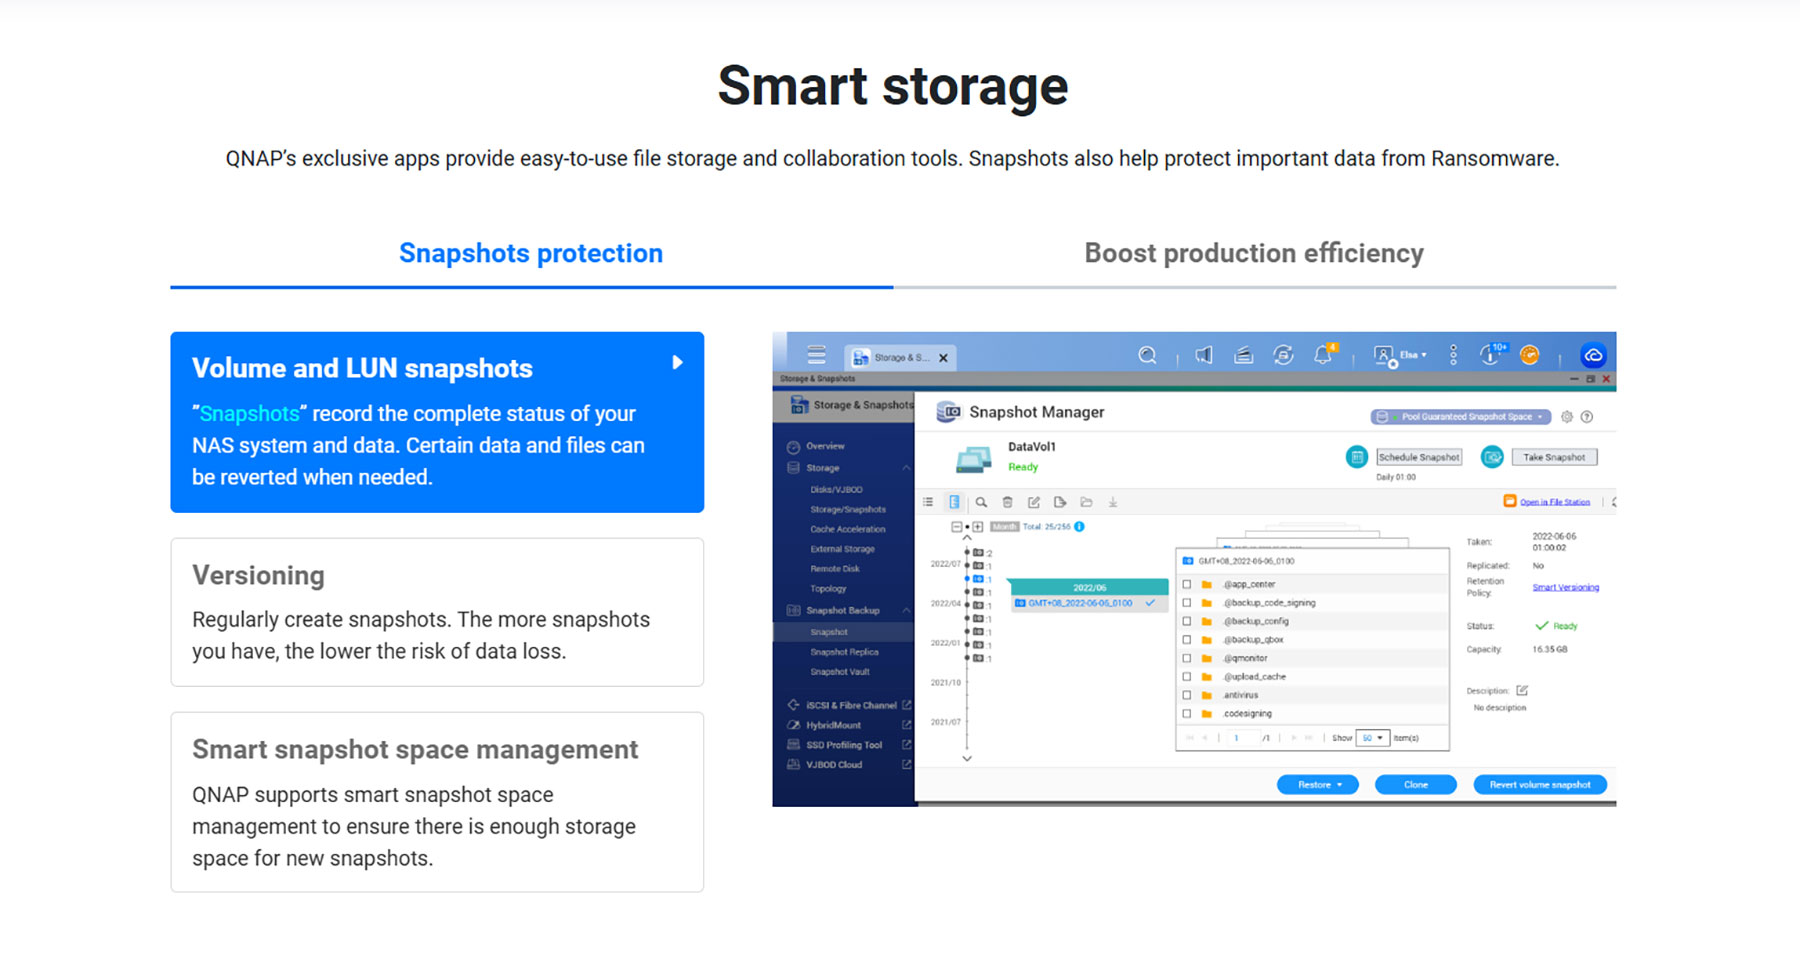Click the delete trash icon in snapshot toolbar
Image resolution: width=1800 pixels, height=955 pixels.
pos(1007,502)
